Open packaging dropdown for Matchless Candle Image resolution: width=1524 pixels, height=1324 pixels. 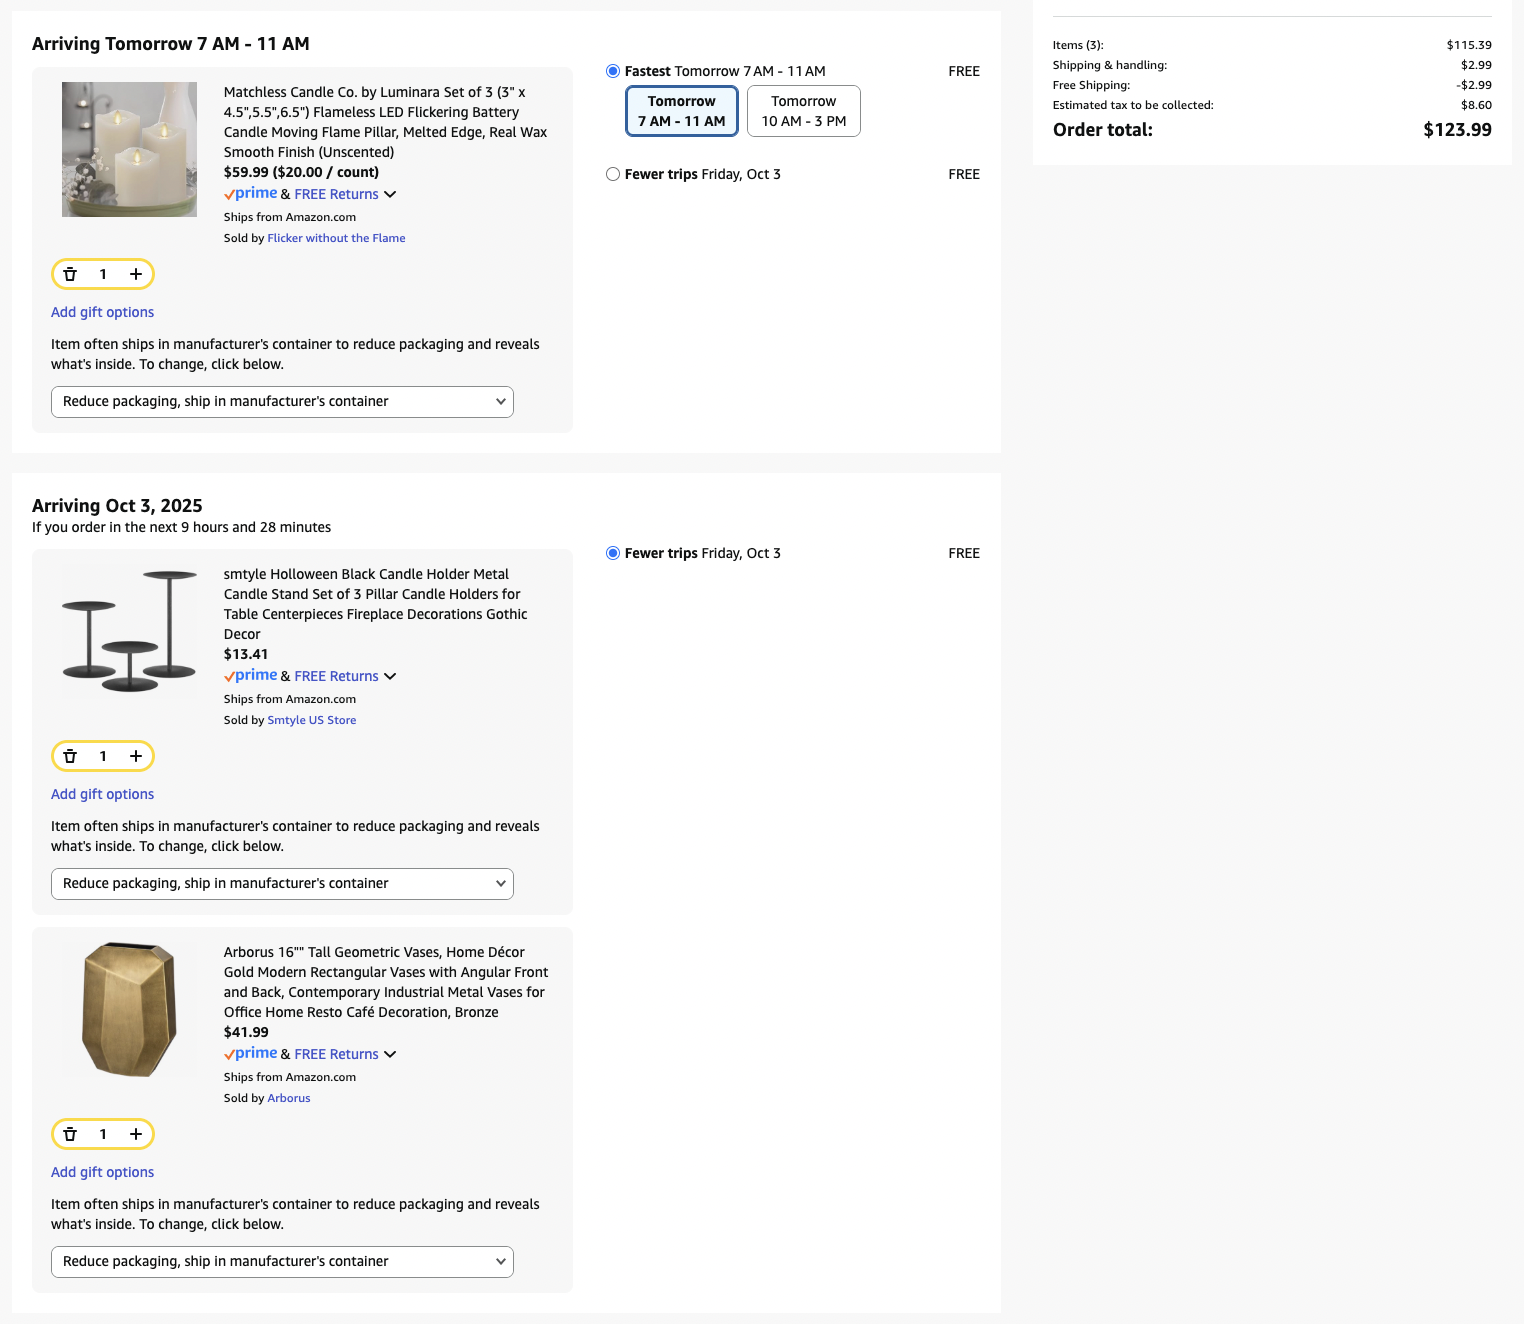click(282, 402)
